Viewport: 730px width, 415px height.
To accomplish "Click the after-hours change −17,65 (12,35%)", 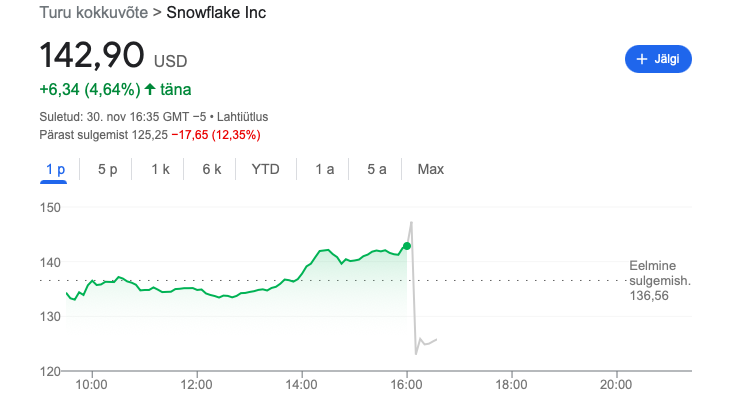I will pos(216,135).
